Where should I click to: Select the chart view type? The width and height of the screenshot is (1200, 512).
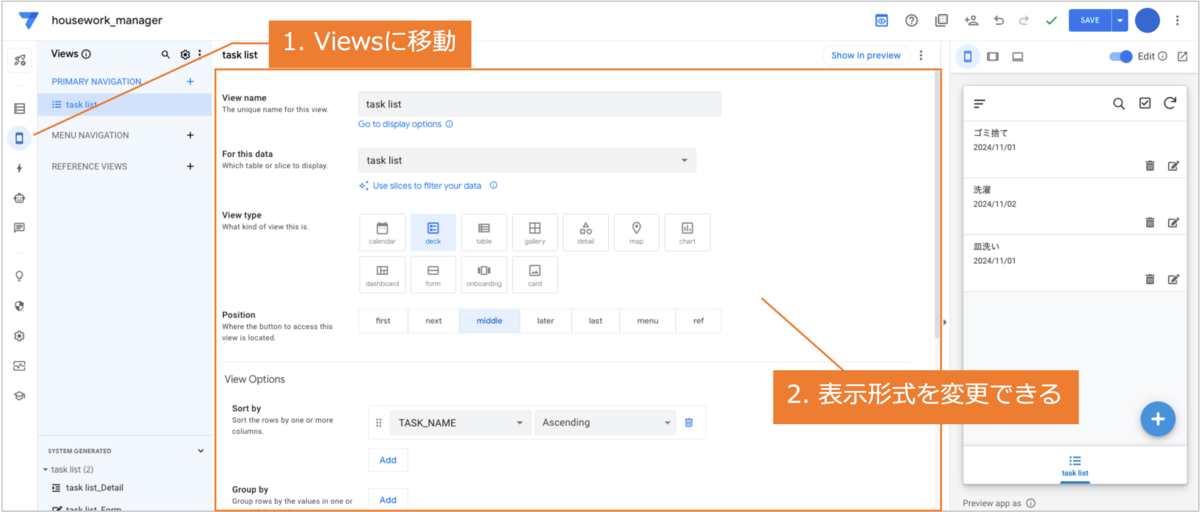pyautogui.click(x=687, y=232)
